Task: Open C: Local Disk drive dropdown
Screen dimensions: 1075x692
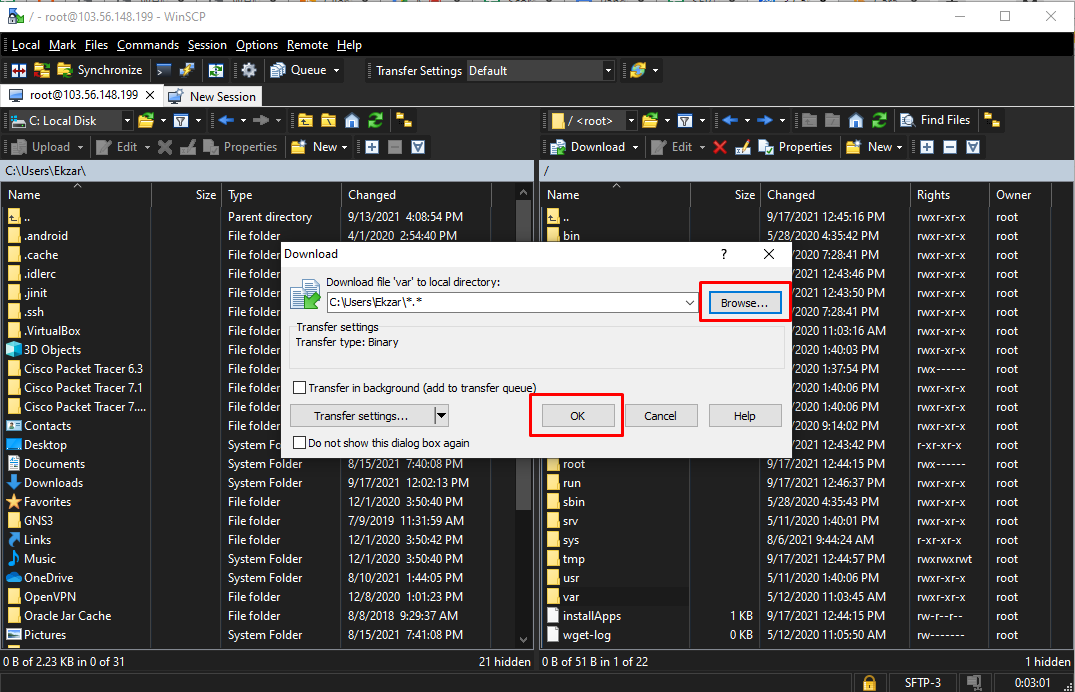Action: [x=127, y=121]
